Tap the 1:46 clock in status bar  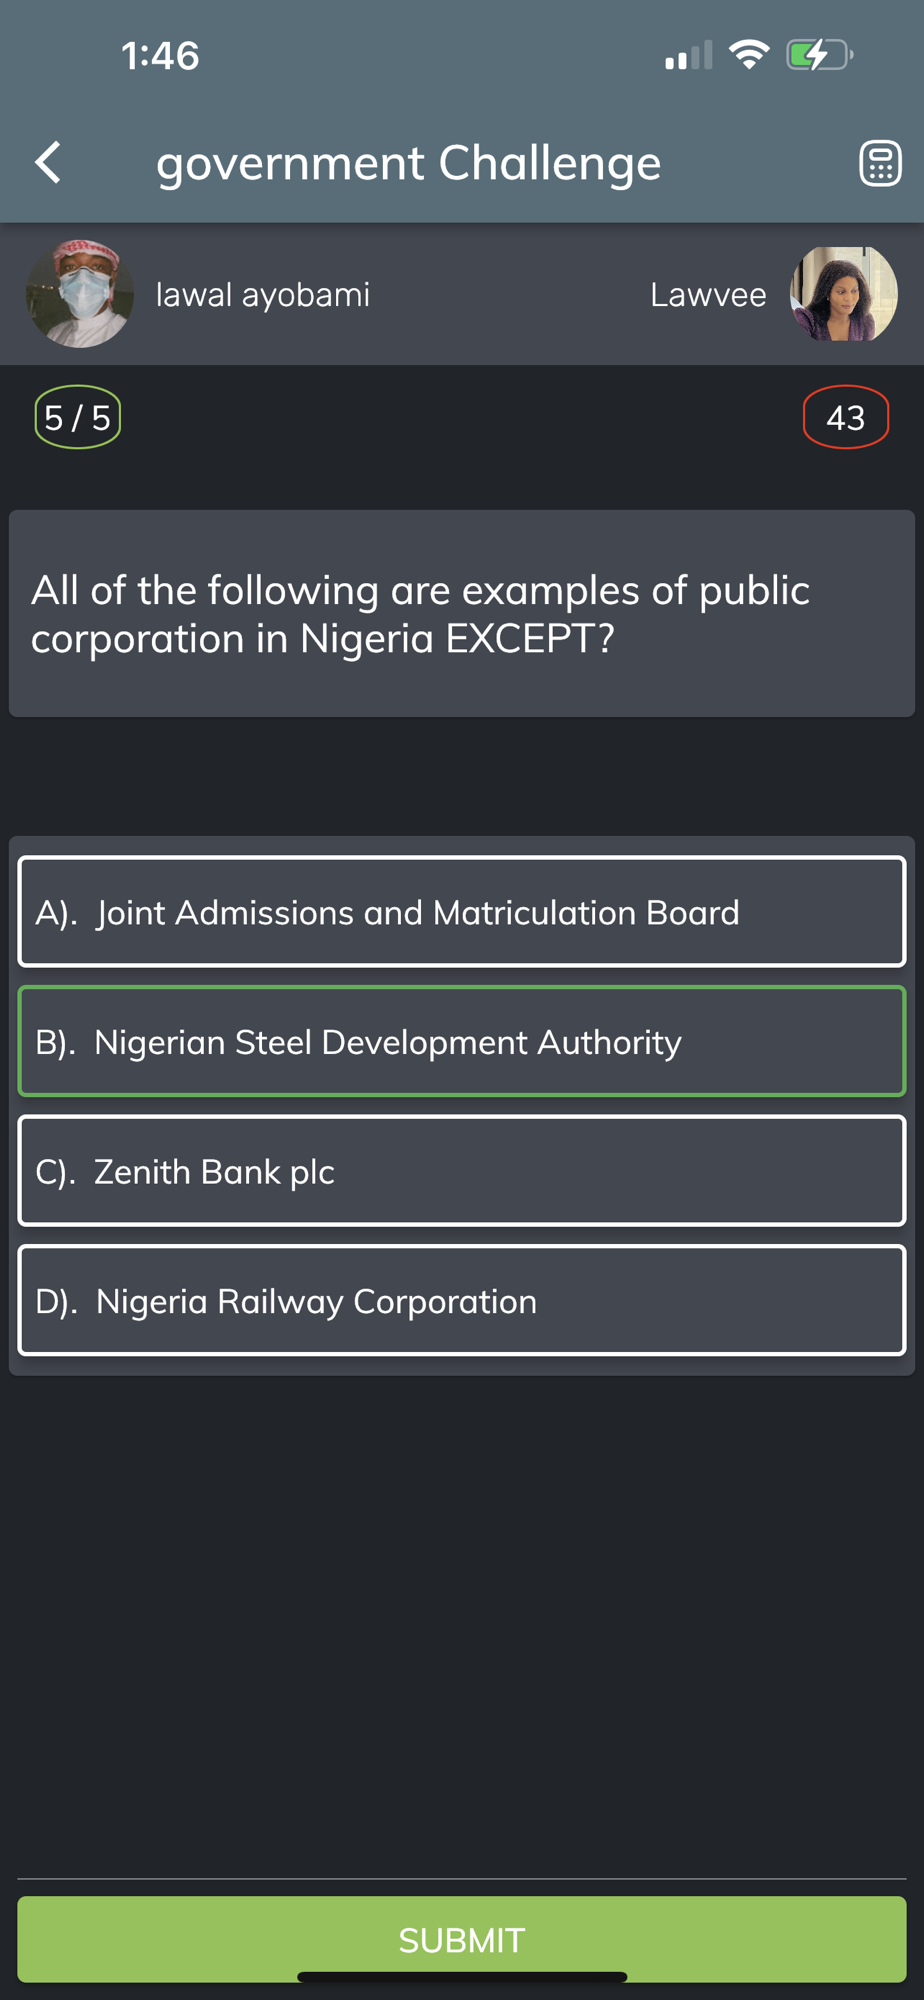pyautogui.click(x=160, y=56)
